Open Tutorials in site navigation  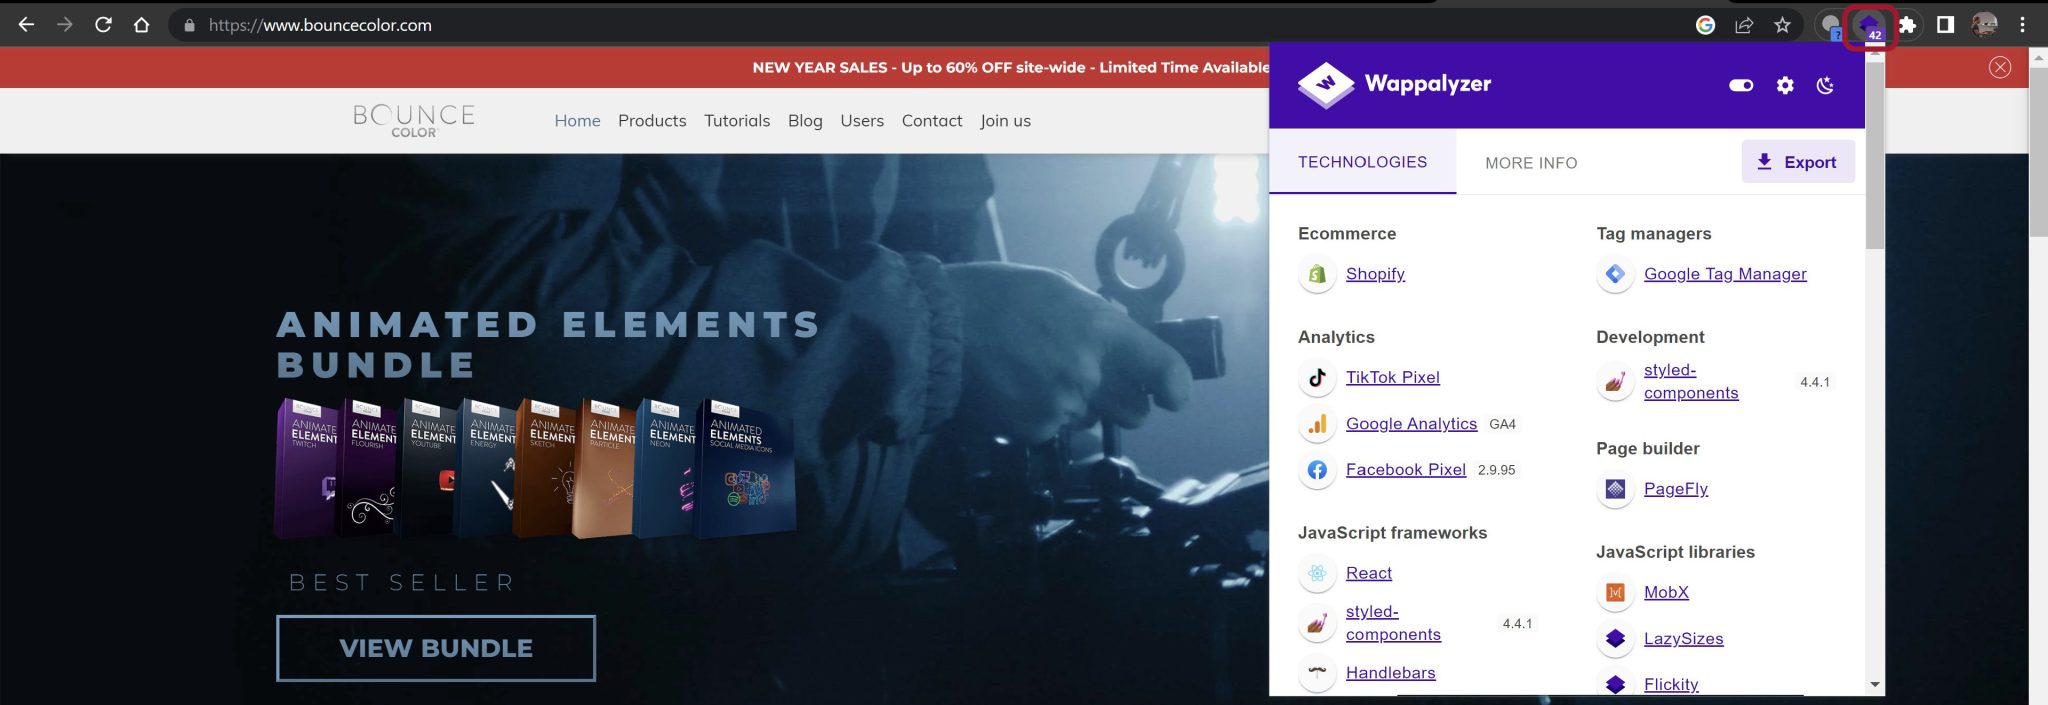click(737, 121)
